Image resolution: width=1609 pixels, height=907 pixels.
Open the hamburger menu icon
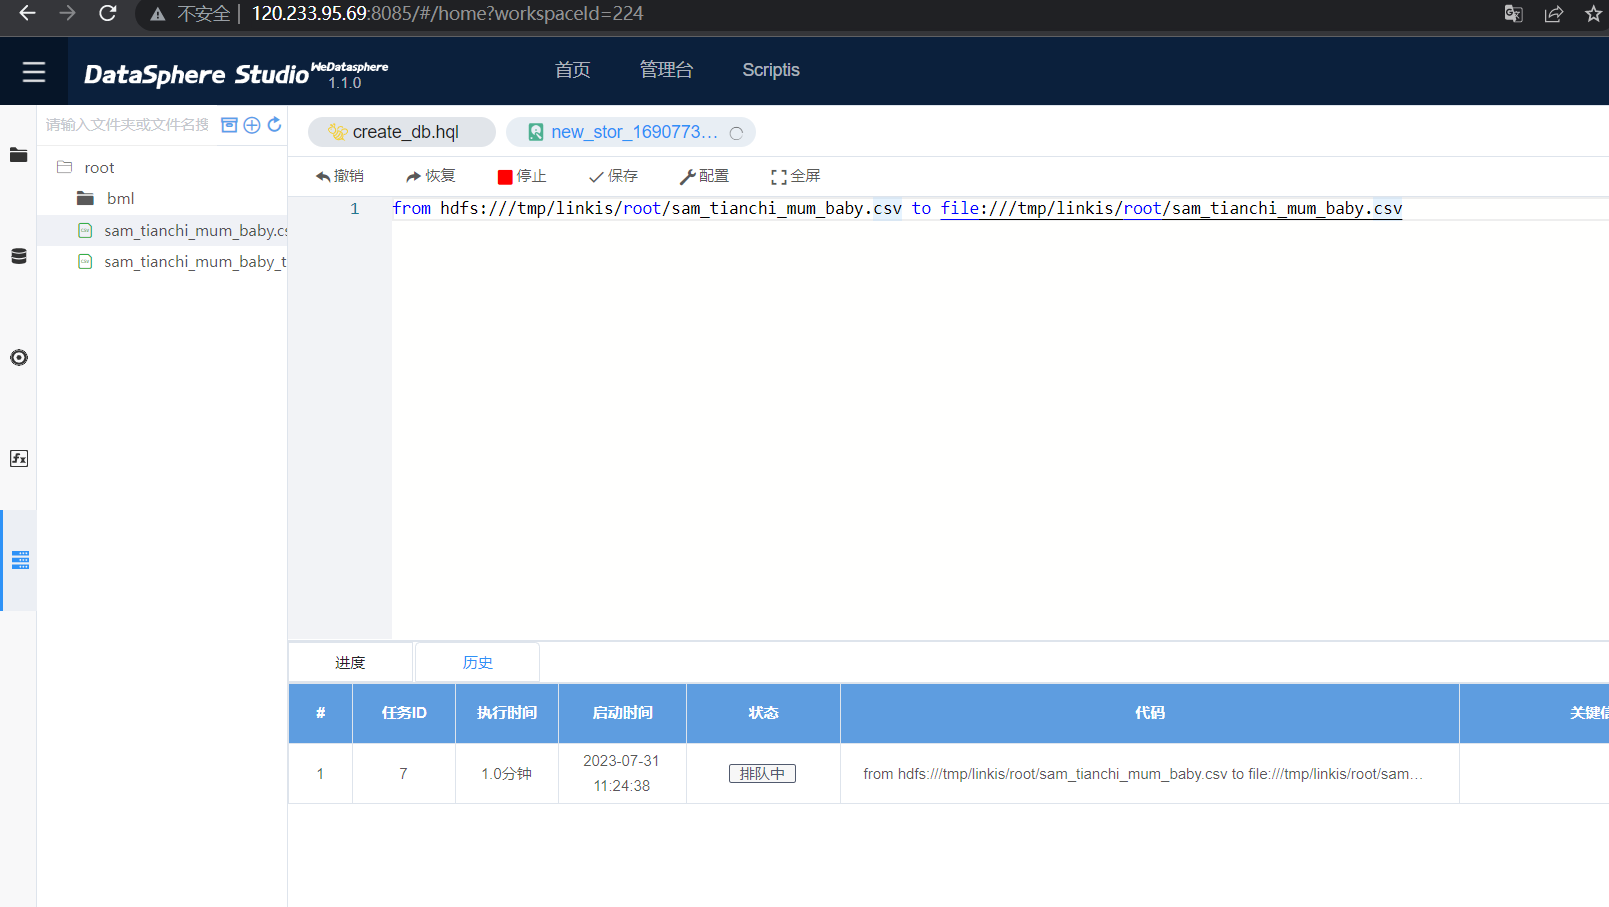(x=34, y=72)
